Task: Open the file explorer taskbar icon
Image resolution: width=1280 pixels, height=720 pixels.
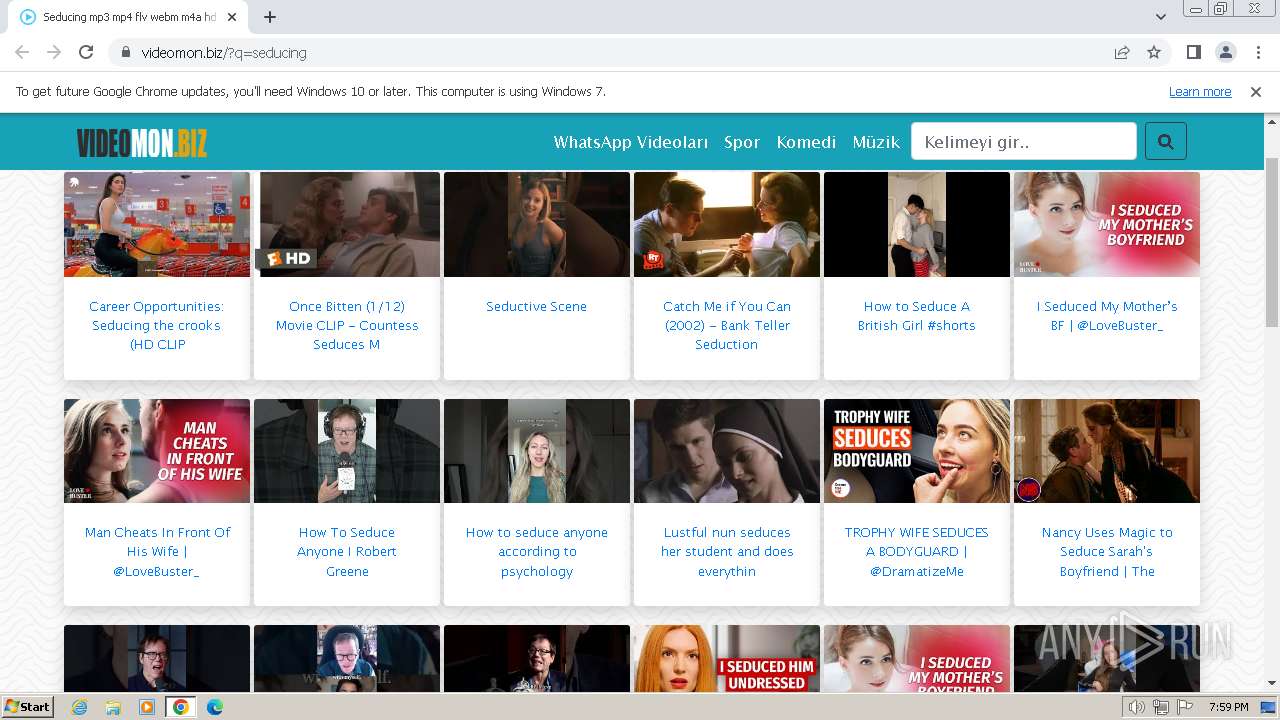Action: click(x=113, y=707)
